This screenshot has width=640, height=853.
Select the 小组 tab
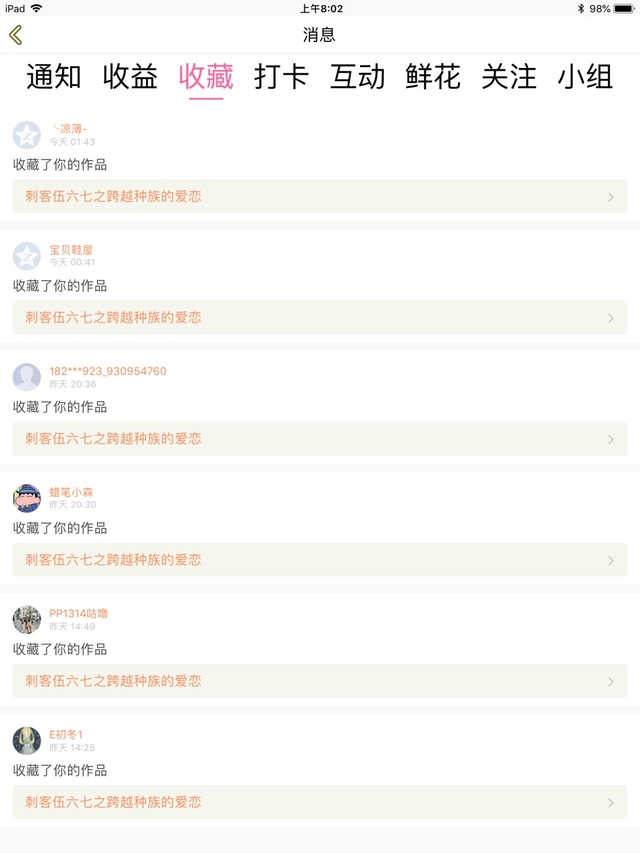tap(585, 77)
